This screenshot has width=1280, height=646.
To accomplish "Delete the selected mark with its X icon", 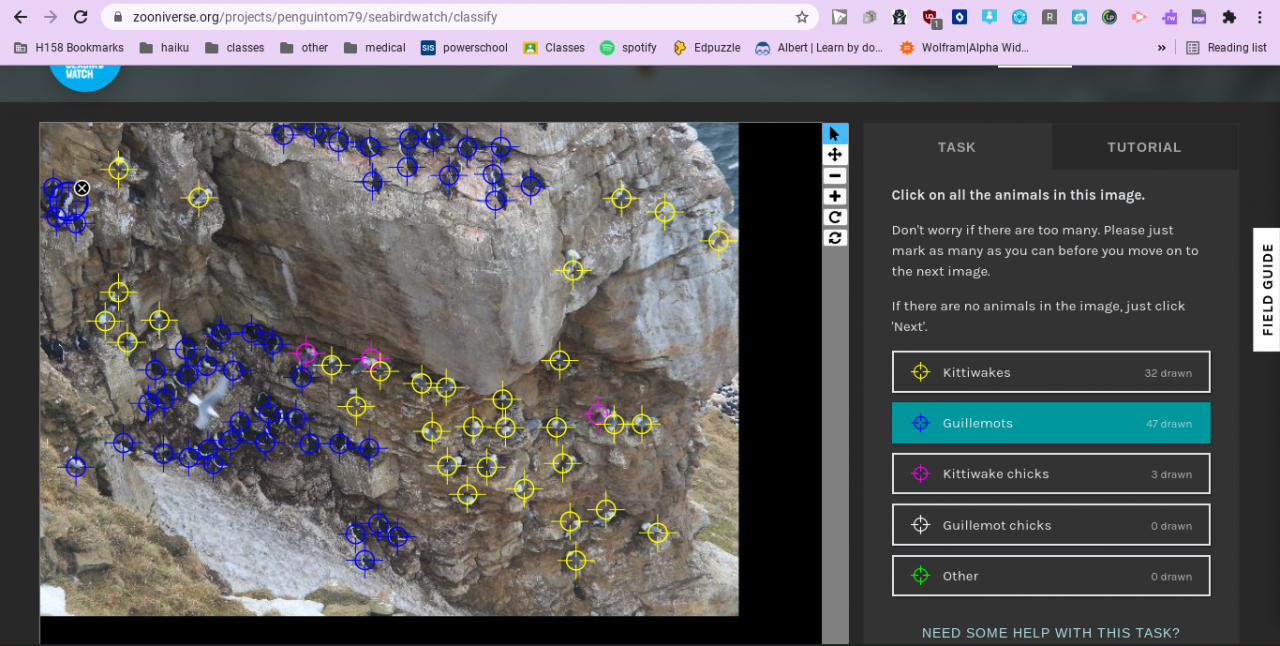I will click(x=82, y=188).
